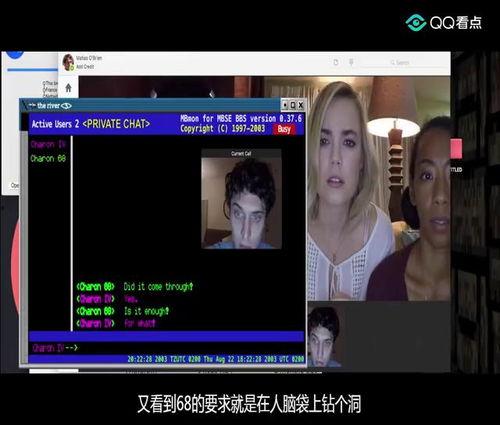Click the red Busy status indicator

pyautogui.click(x=284, y=129)
